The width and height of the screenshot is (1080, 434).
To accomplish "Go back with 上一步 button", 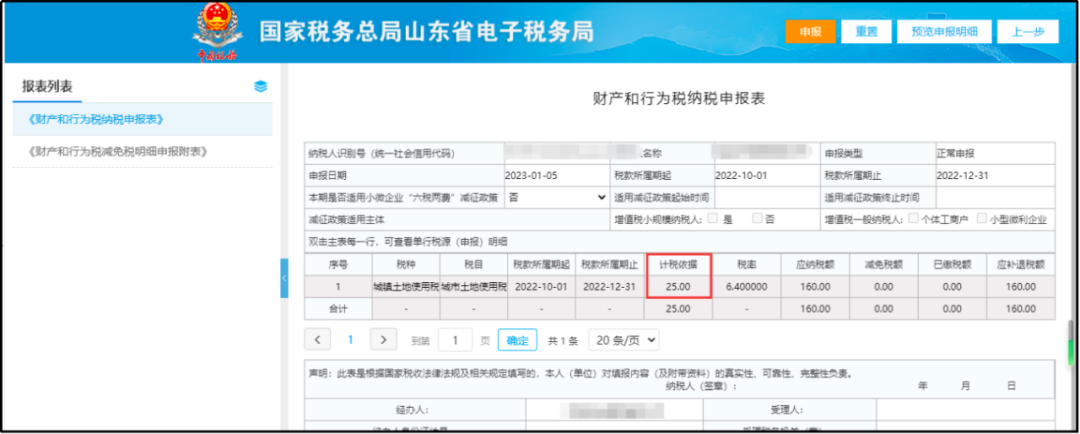I will click(x=1028, y=32).
